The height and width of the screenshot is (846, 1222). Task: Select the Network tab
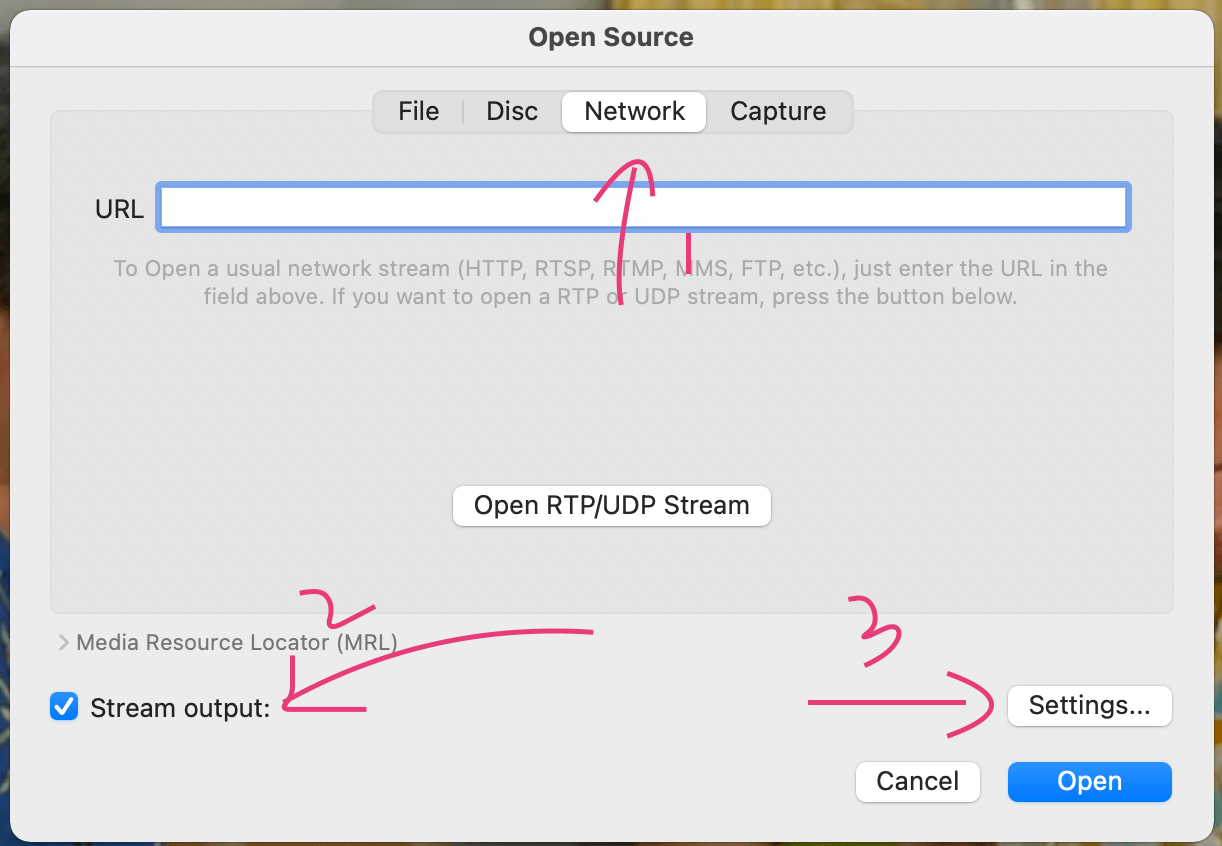click(x=633, y=111)
